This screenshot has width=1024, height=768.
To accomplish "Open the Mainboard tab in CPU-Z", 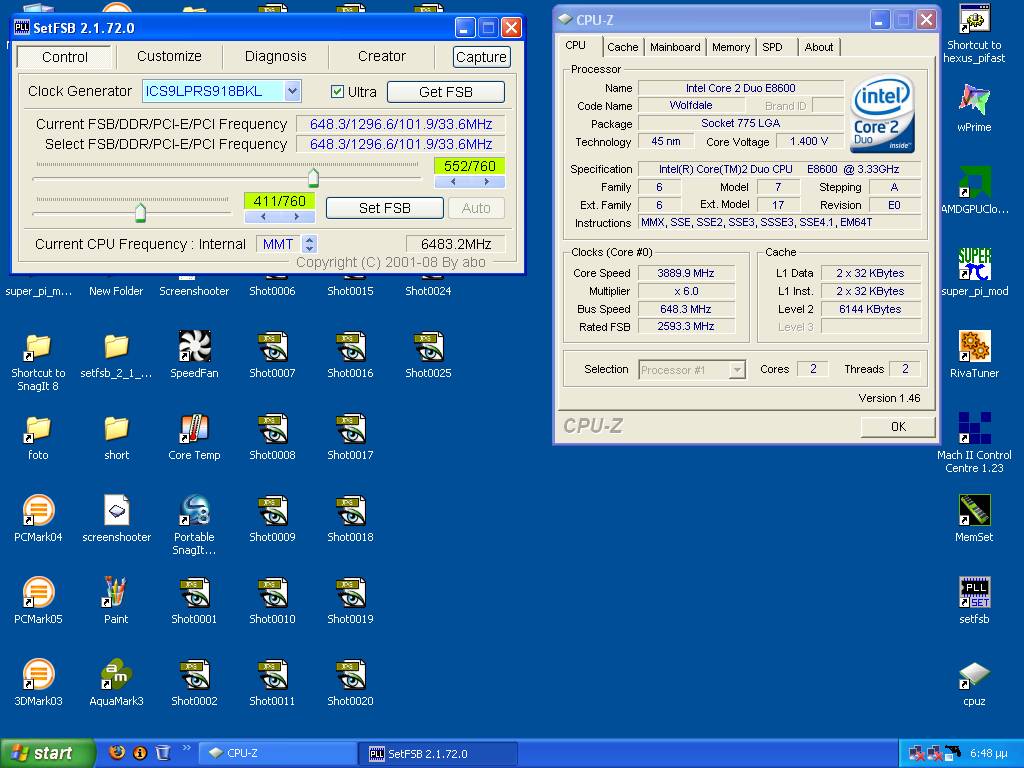I will (x=675, y=47).
